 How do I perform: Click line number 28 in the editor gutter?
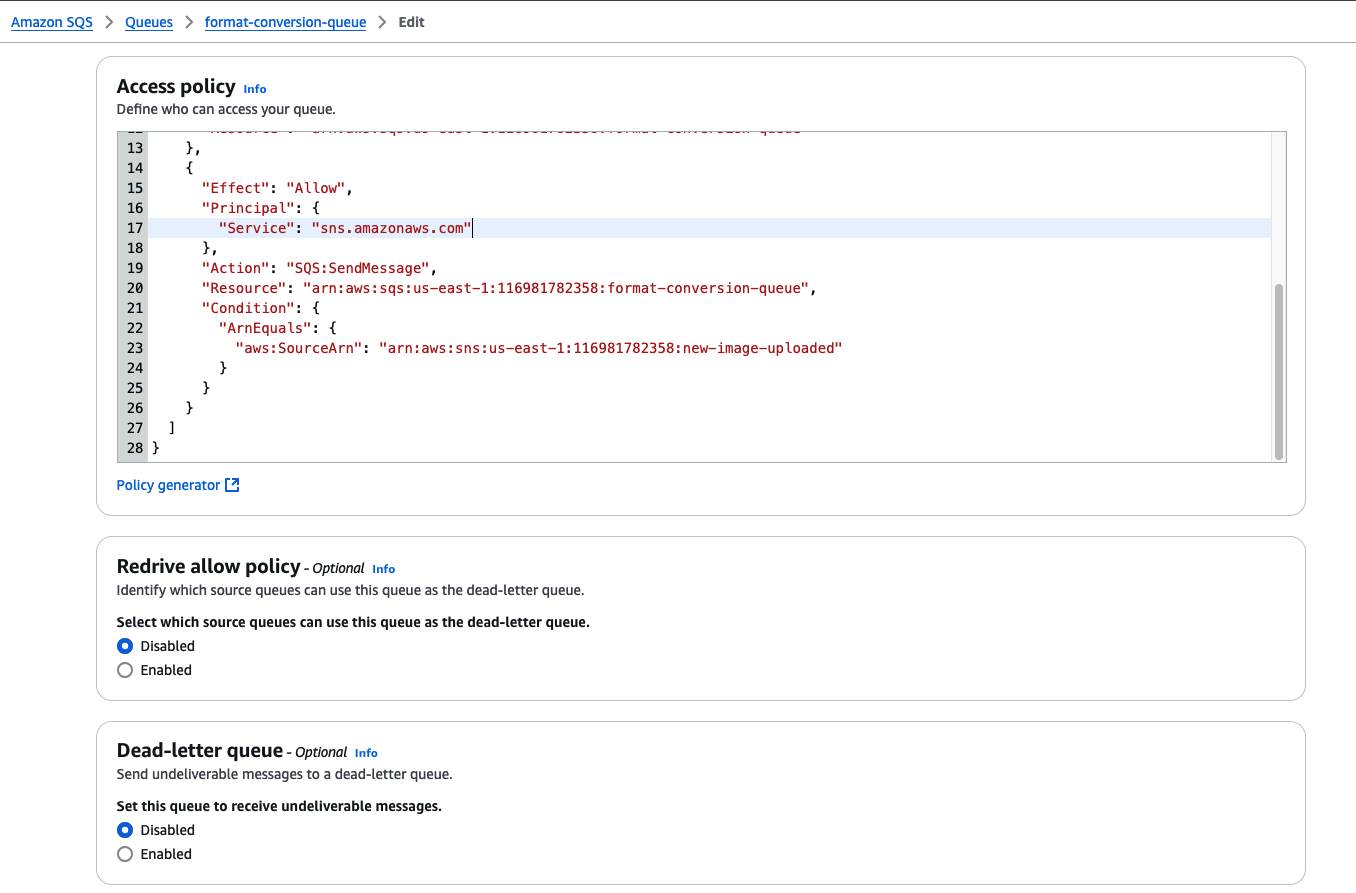click(x=134, y=448)
